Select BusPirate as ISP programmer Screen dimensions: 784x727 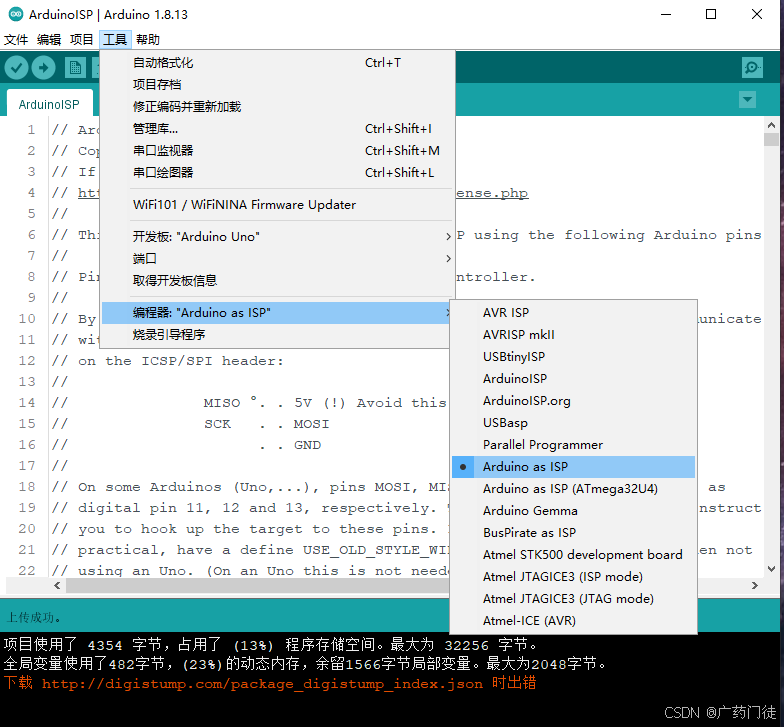tap(574, 532)
